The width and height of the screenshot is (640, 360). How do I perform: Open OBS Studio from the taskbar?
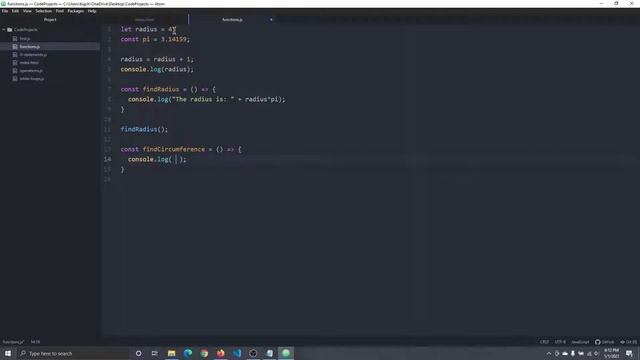tap(253, 353)
